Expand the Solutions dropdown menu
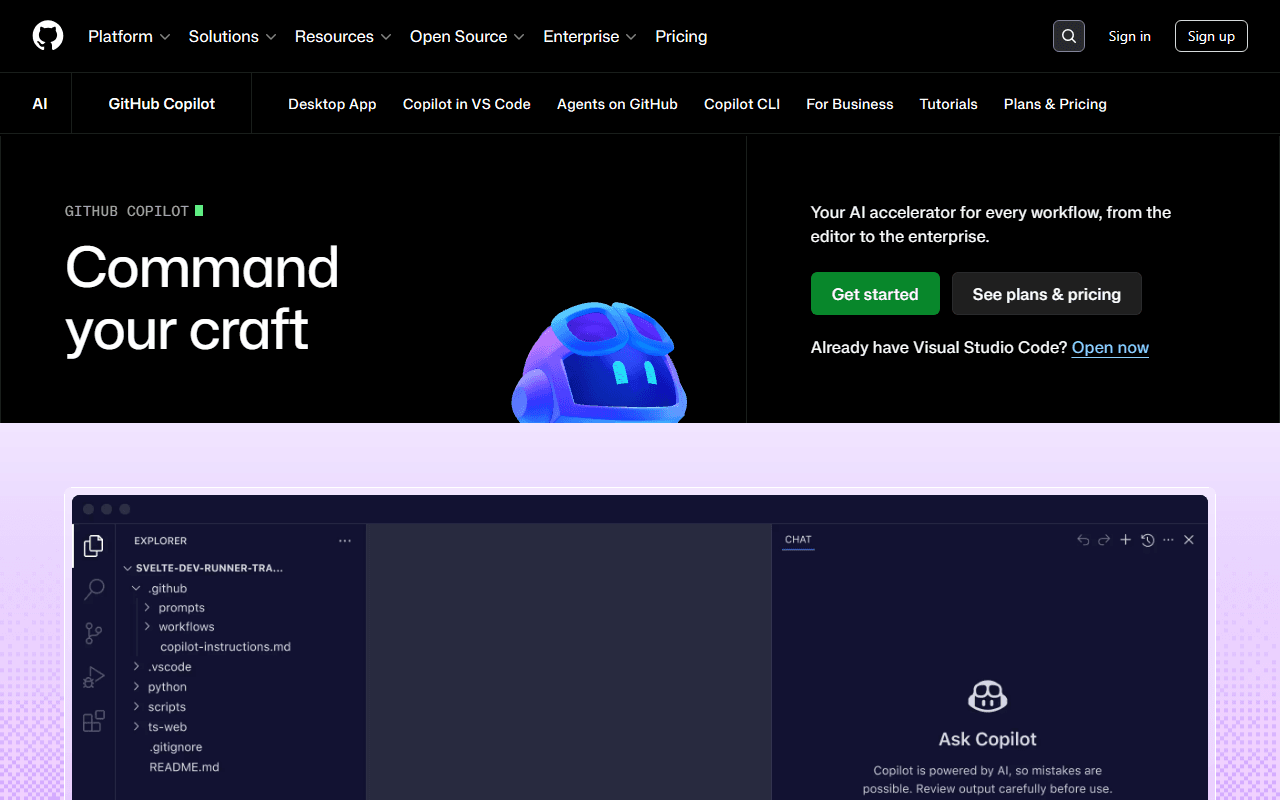Viewport: 1280px width, 800px height. (x=232, y=36)
